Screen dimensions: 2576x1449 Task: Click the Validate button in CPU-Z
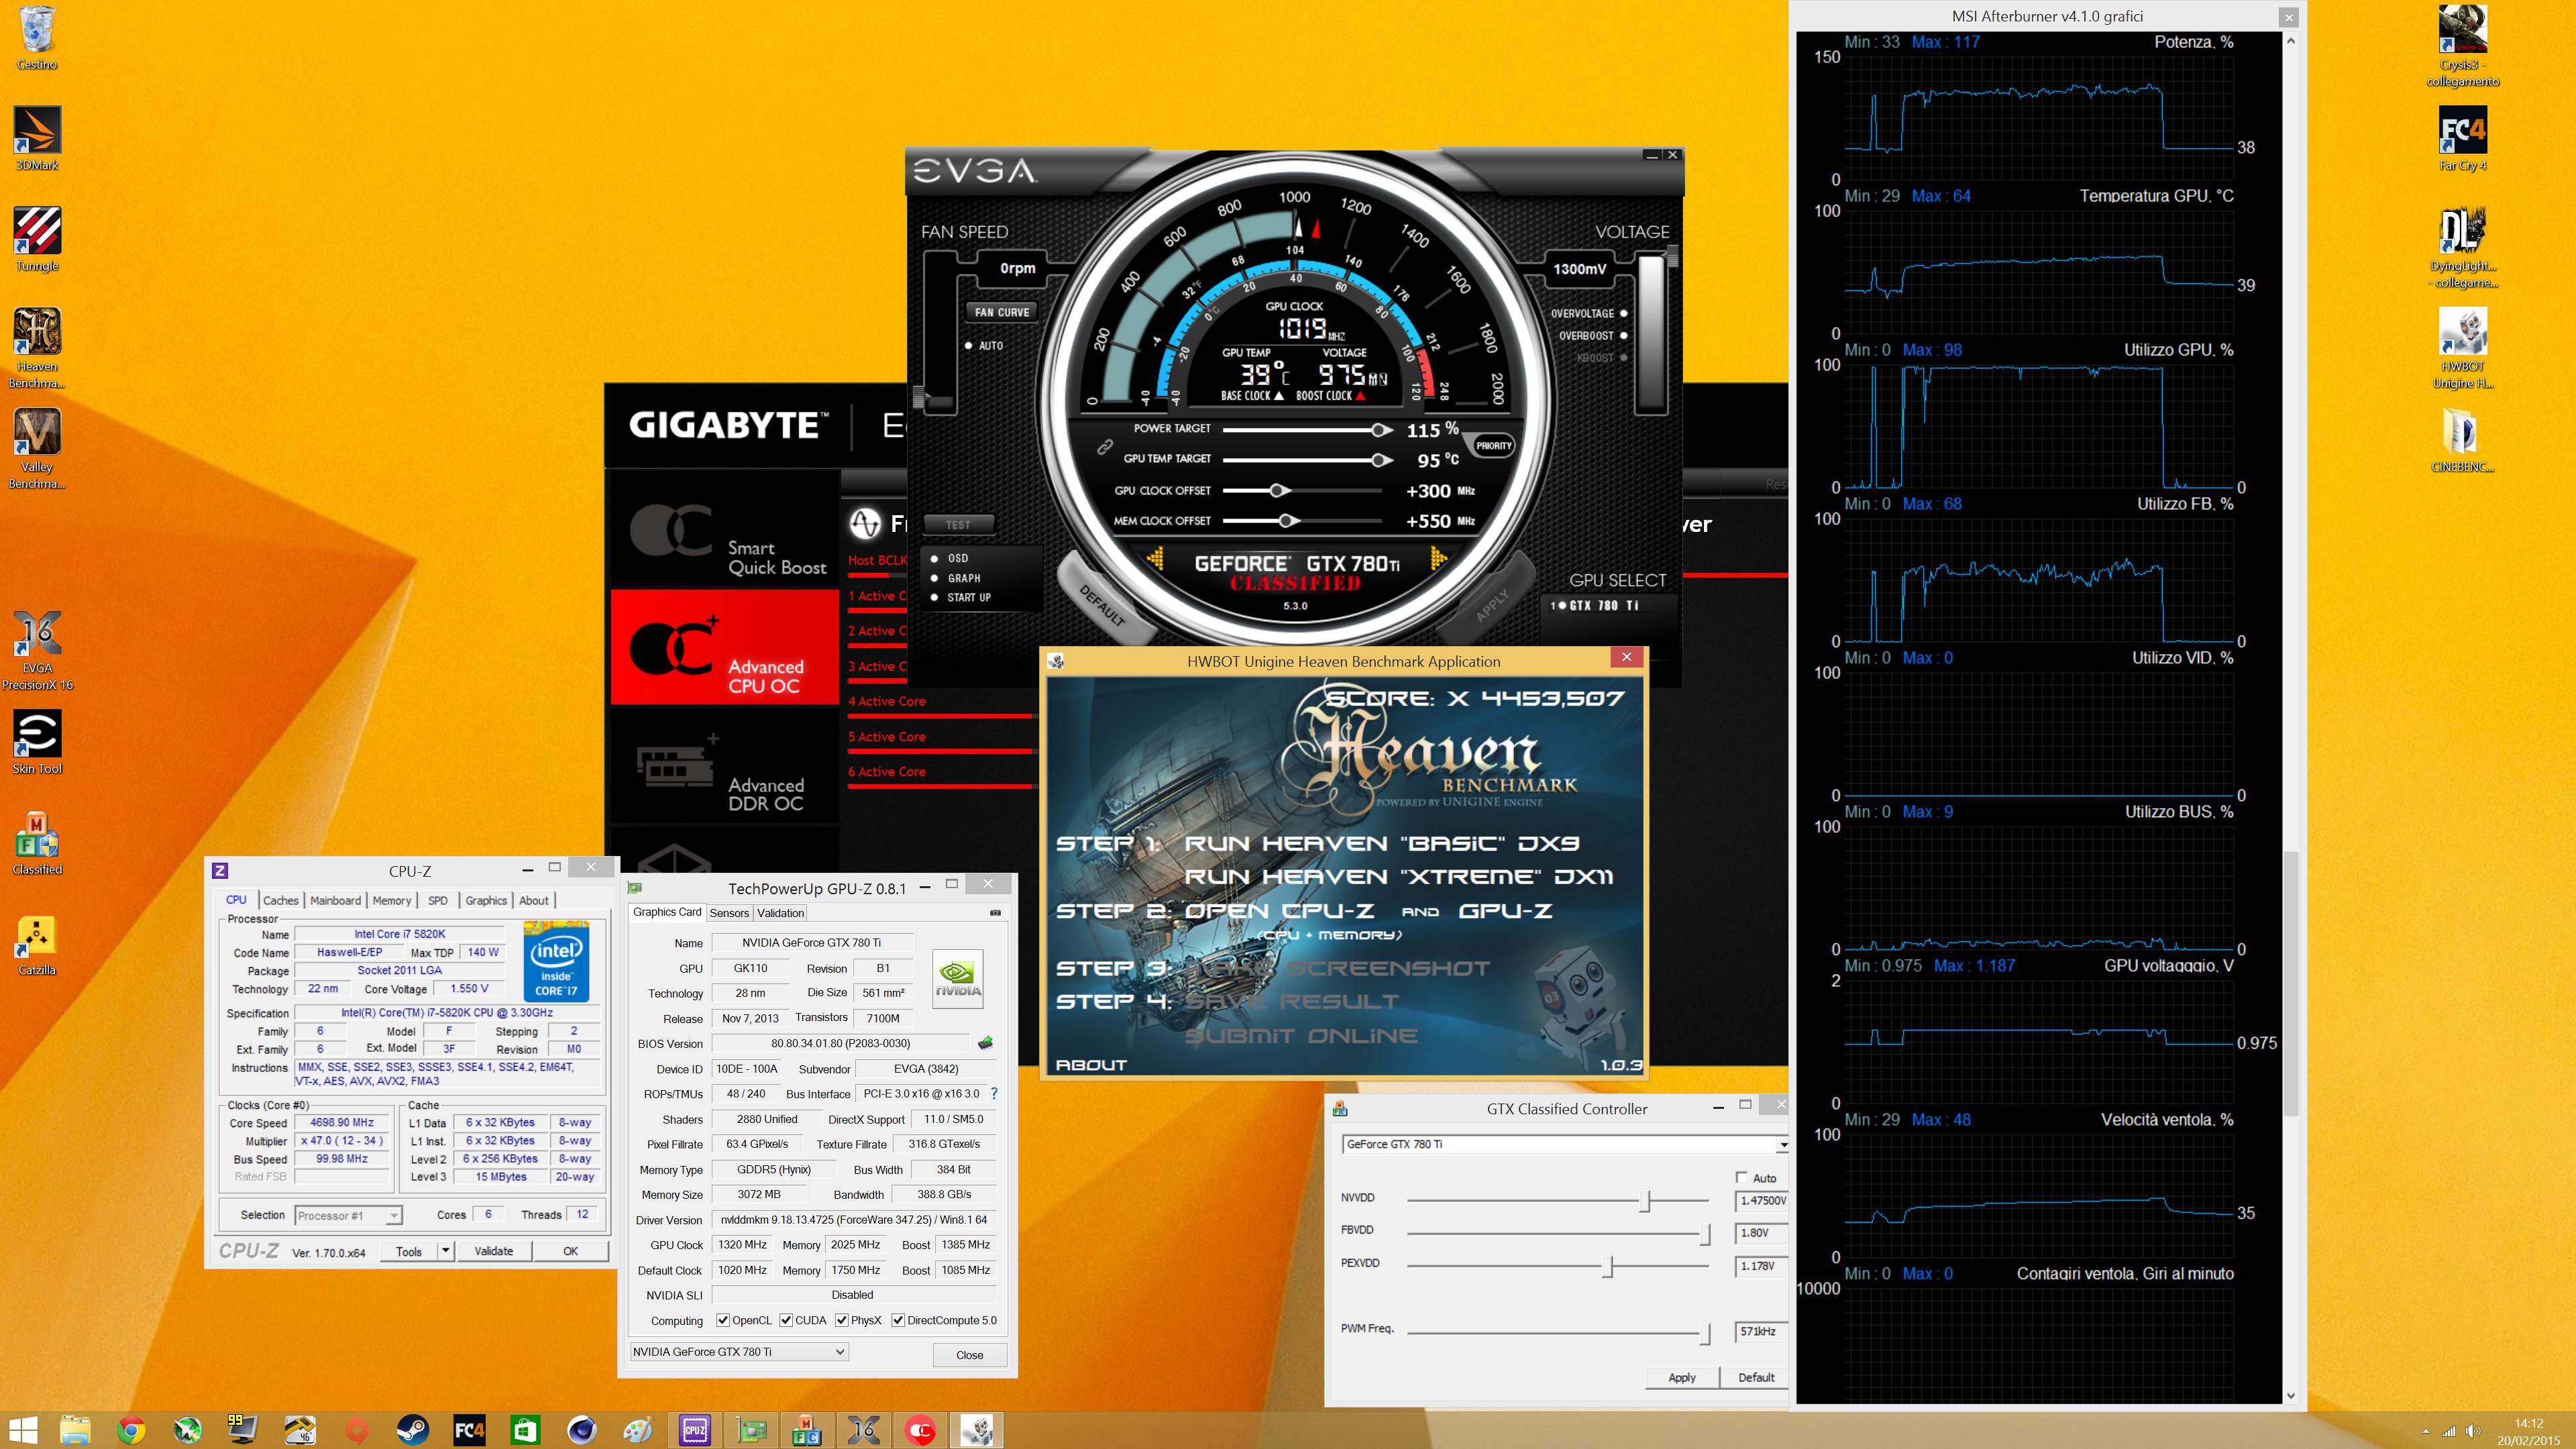point(493,1251)
